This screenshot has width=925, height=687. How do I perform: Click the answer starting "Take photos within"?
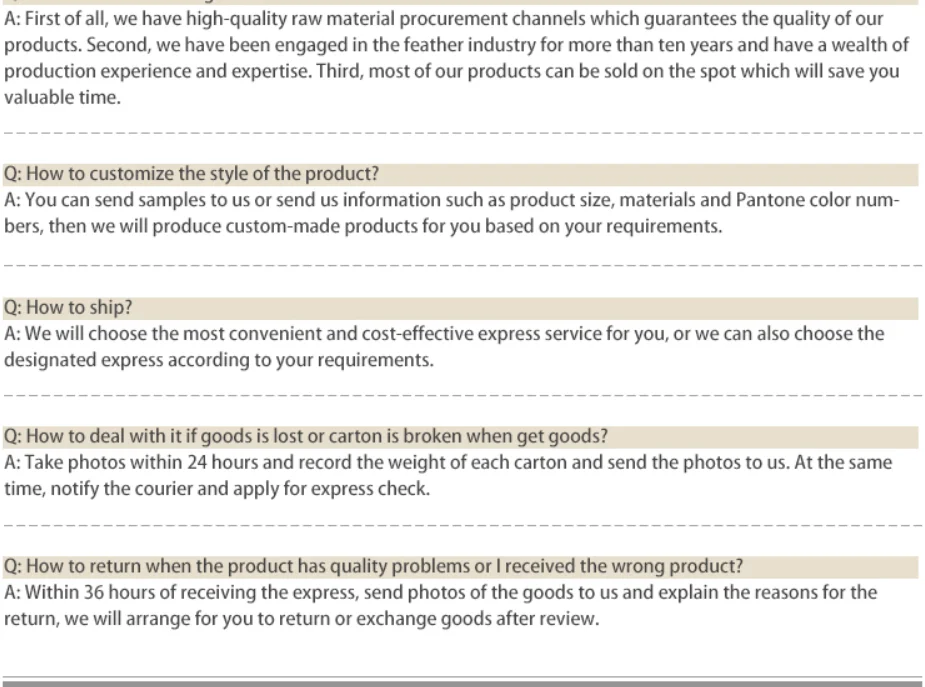[448, 475]
